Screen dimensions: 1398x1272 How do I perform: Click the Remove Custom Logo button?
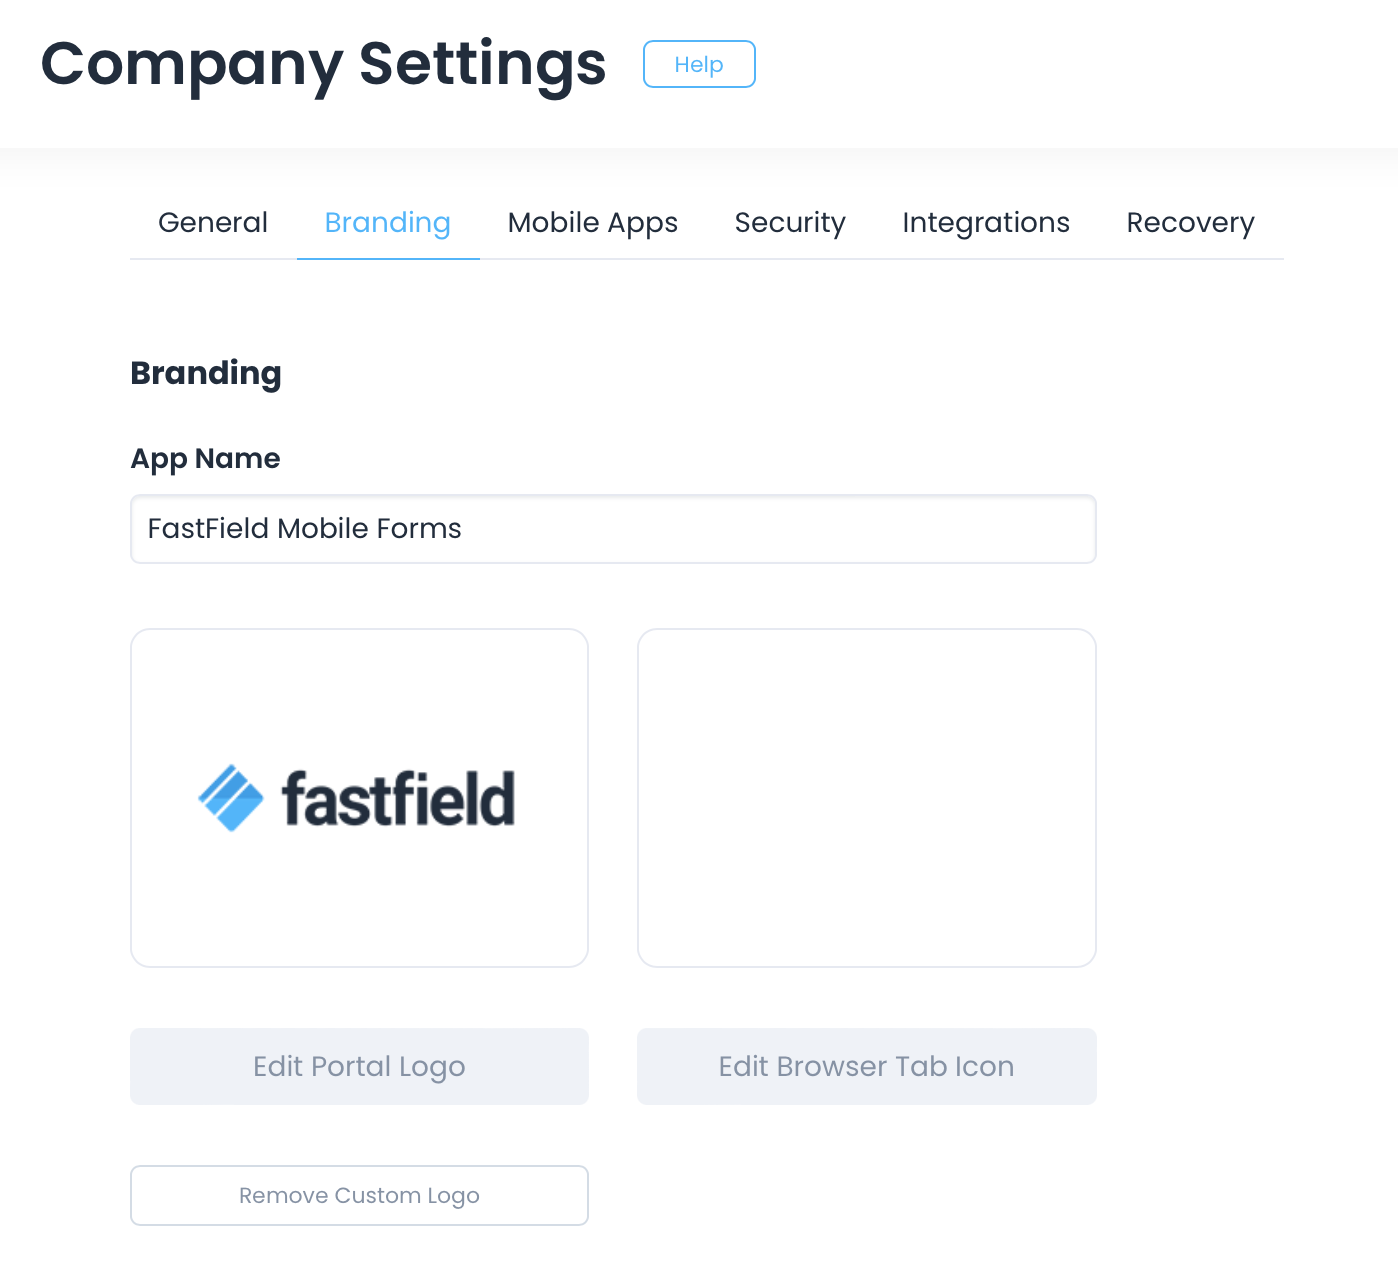click(359, 1195)
